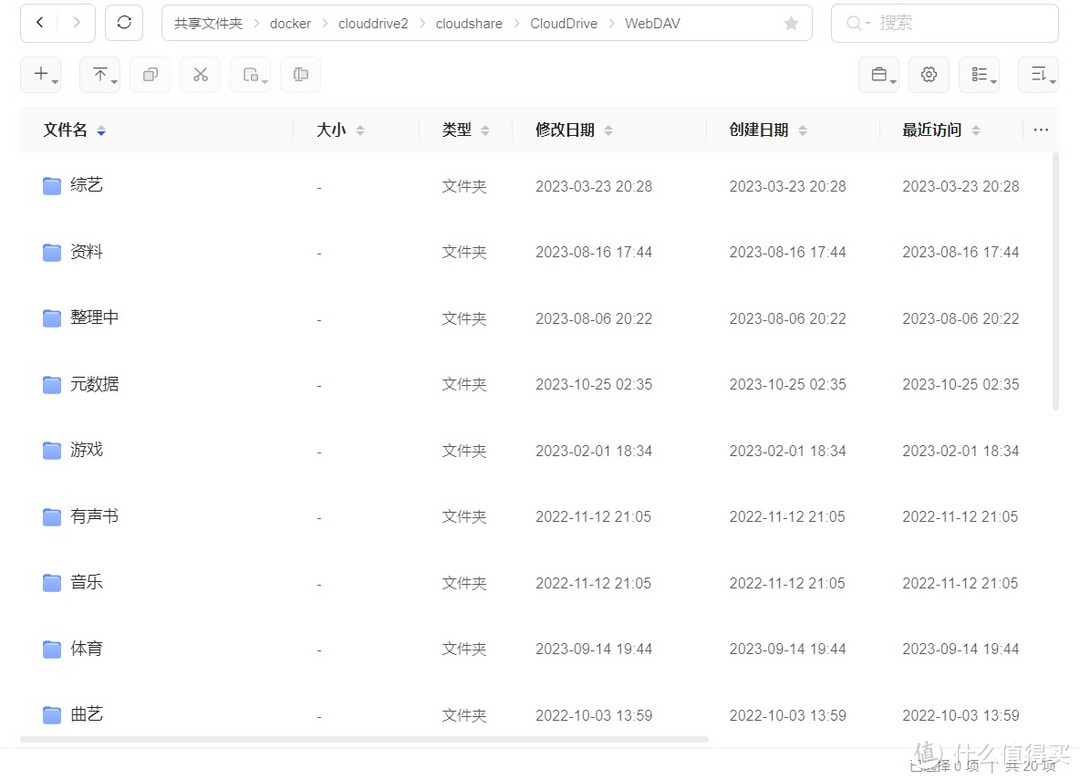Open the upload icon in toolbar

(100, 74)
